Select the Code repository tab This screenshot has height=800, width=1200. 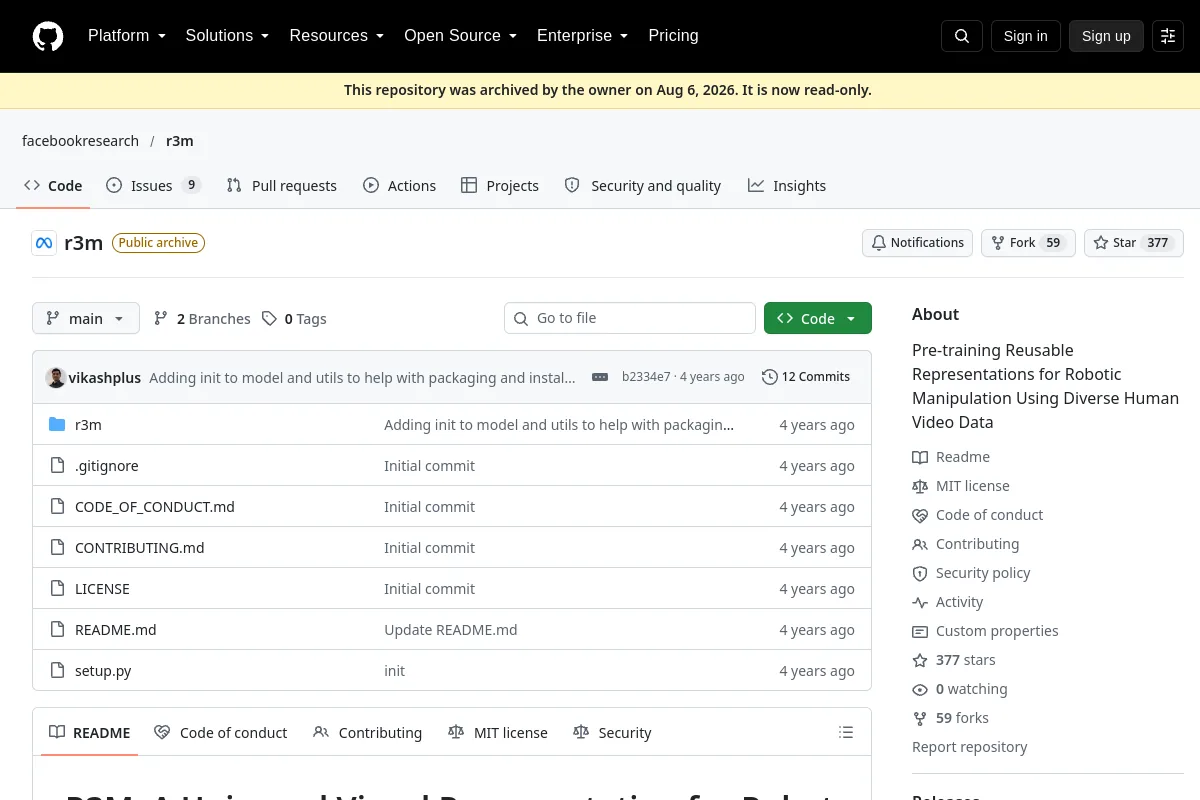tap(53, 186)
